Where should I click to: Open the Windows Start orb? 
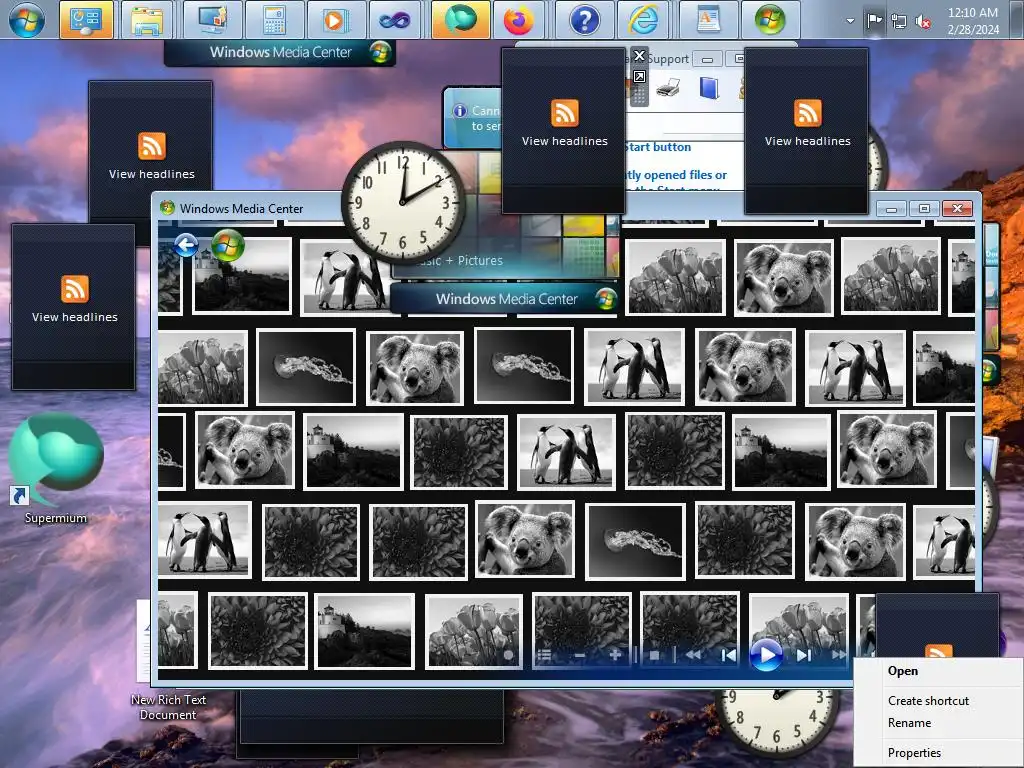(x=26, y=20)
